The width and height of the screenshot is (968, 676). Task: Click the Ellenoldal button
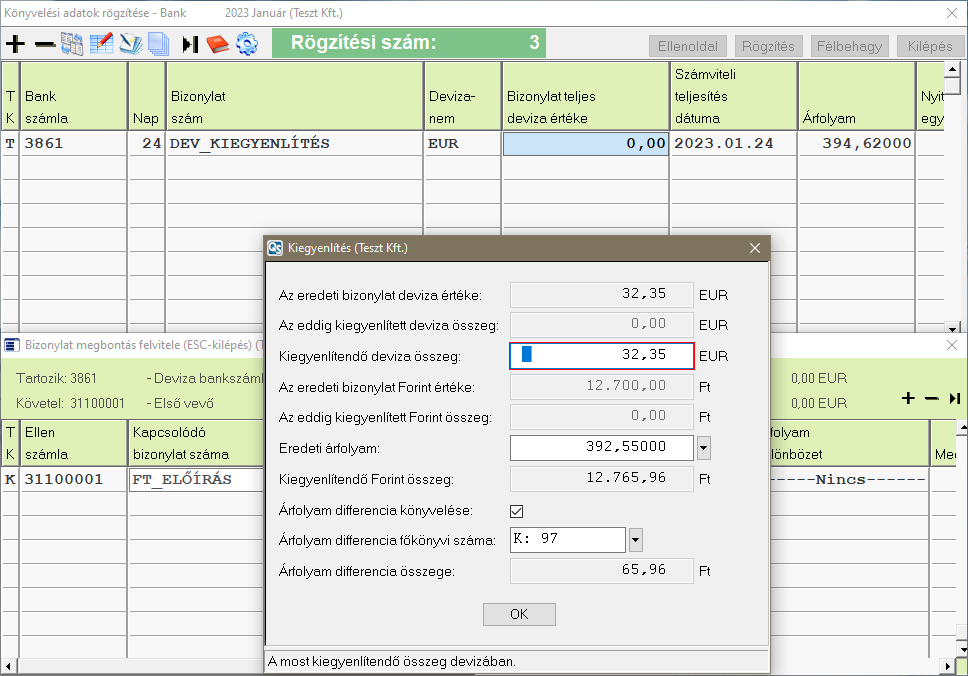coord(687,46)
